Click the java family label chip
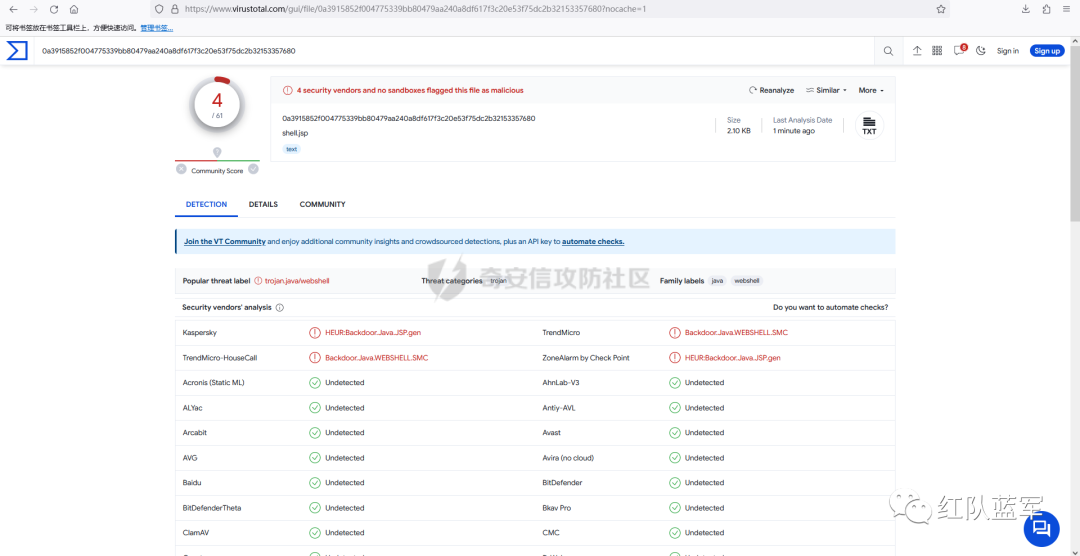 pos(718,281)
